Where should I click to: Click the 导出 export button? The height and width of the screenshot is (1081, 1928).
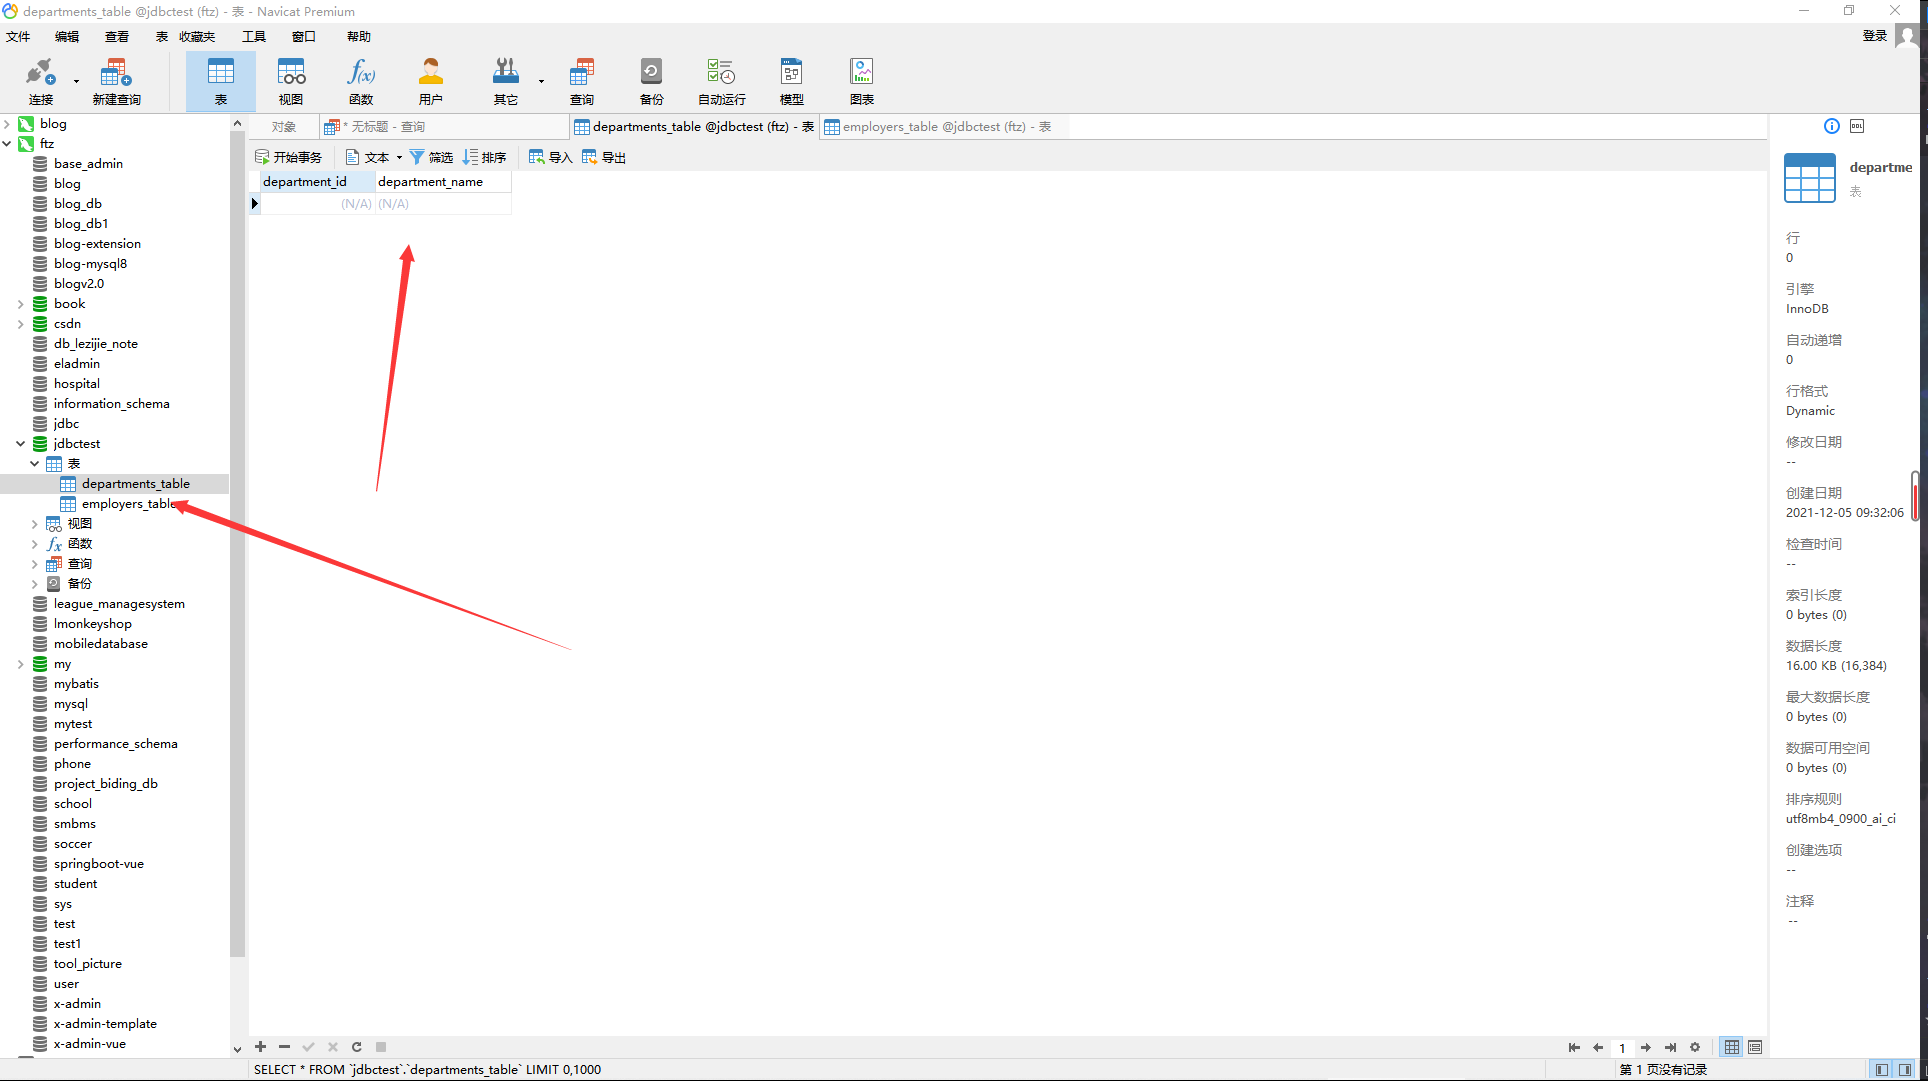point(604,158)
